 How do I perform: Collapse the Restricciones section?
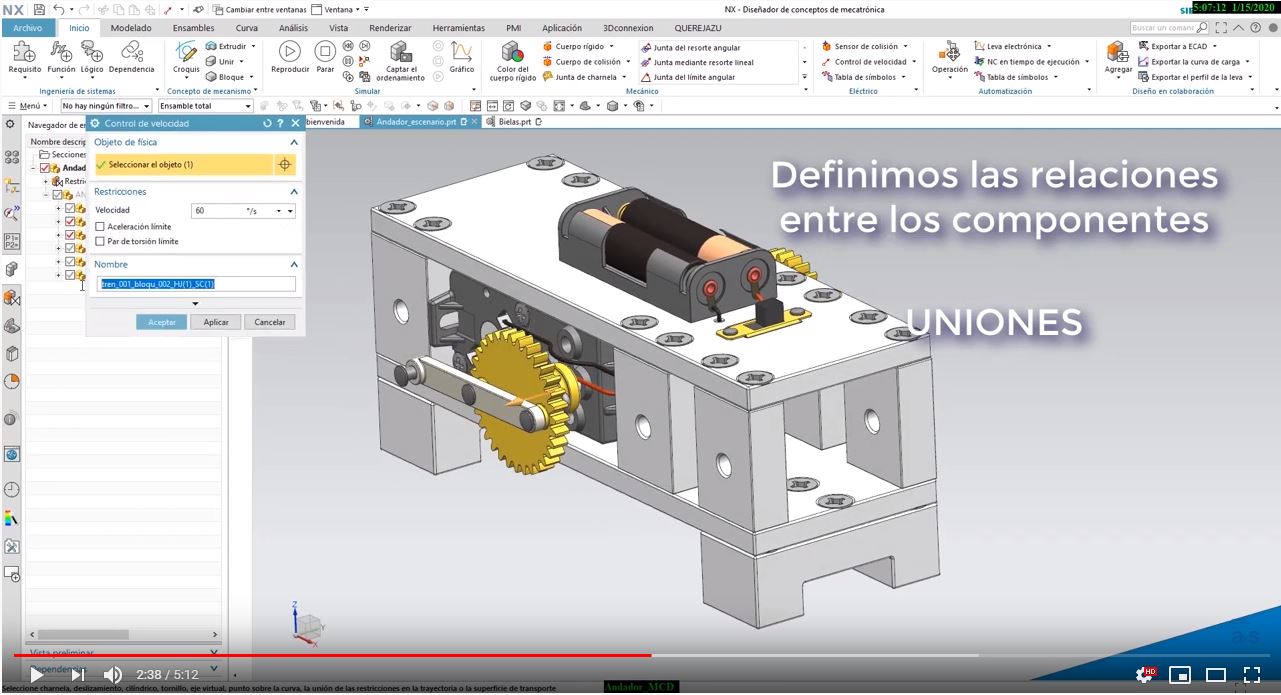(x=294, y=191)
